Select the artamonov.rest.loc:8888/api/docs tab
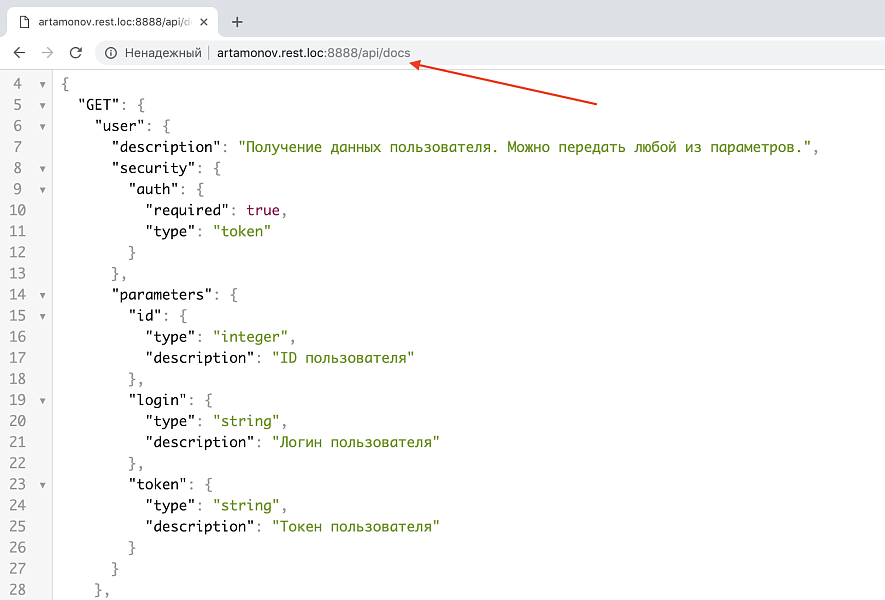This screenshot has height=600, width=885. point(110,21)
